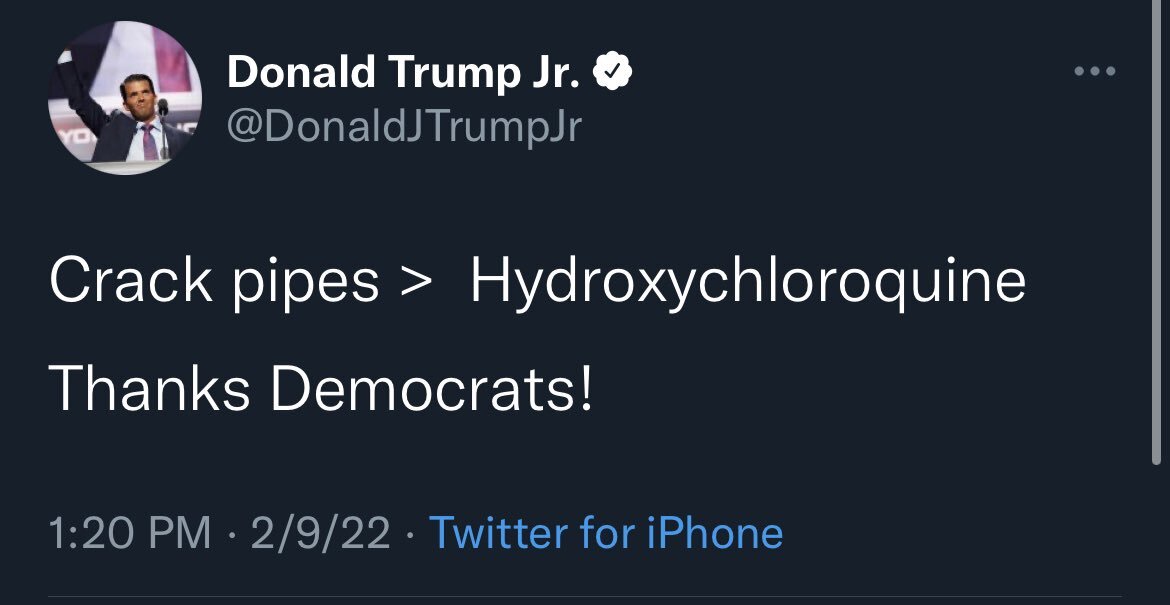The image size is (1170, 605).
Task: Click the blue verified checkmark badge
Action: tap(613, 72)
